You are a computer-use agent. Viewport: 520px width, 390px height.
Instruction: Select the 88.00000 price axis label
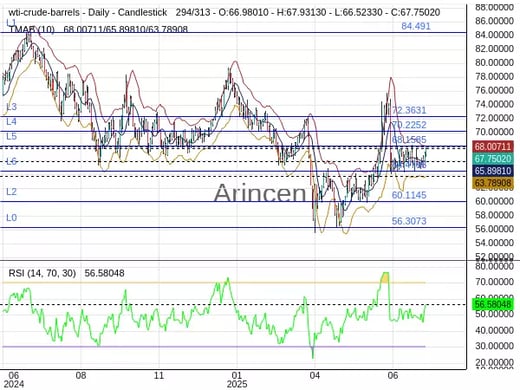(x=494, y=7)
